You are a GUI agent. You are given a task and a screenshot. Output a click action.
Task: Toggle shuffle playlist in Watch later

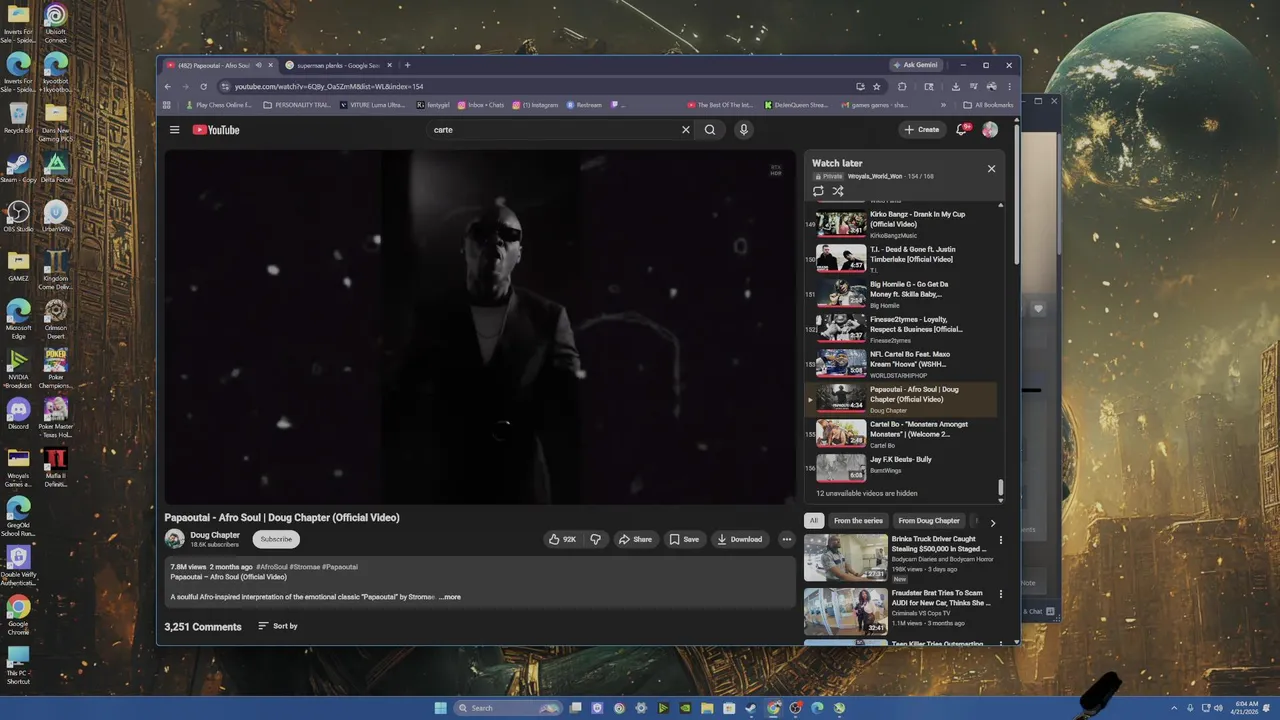(x=838, y=191)
